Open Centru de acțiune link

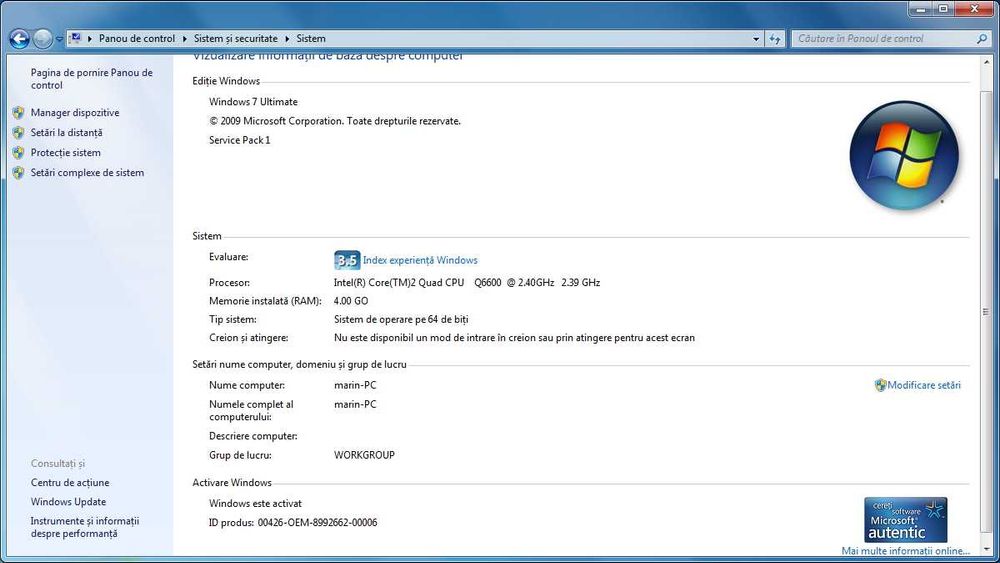[70, 483]
